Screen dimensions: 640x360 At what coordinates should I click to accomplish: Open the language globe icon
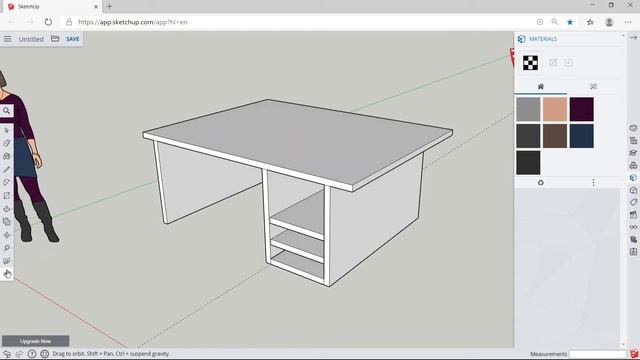click(44, 354)
